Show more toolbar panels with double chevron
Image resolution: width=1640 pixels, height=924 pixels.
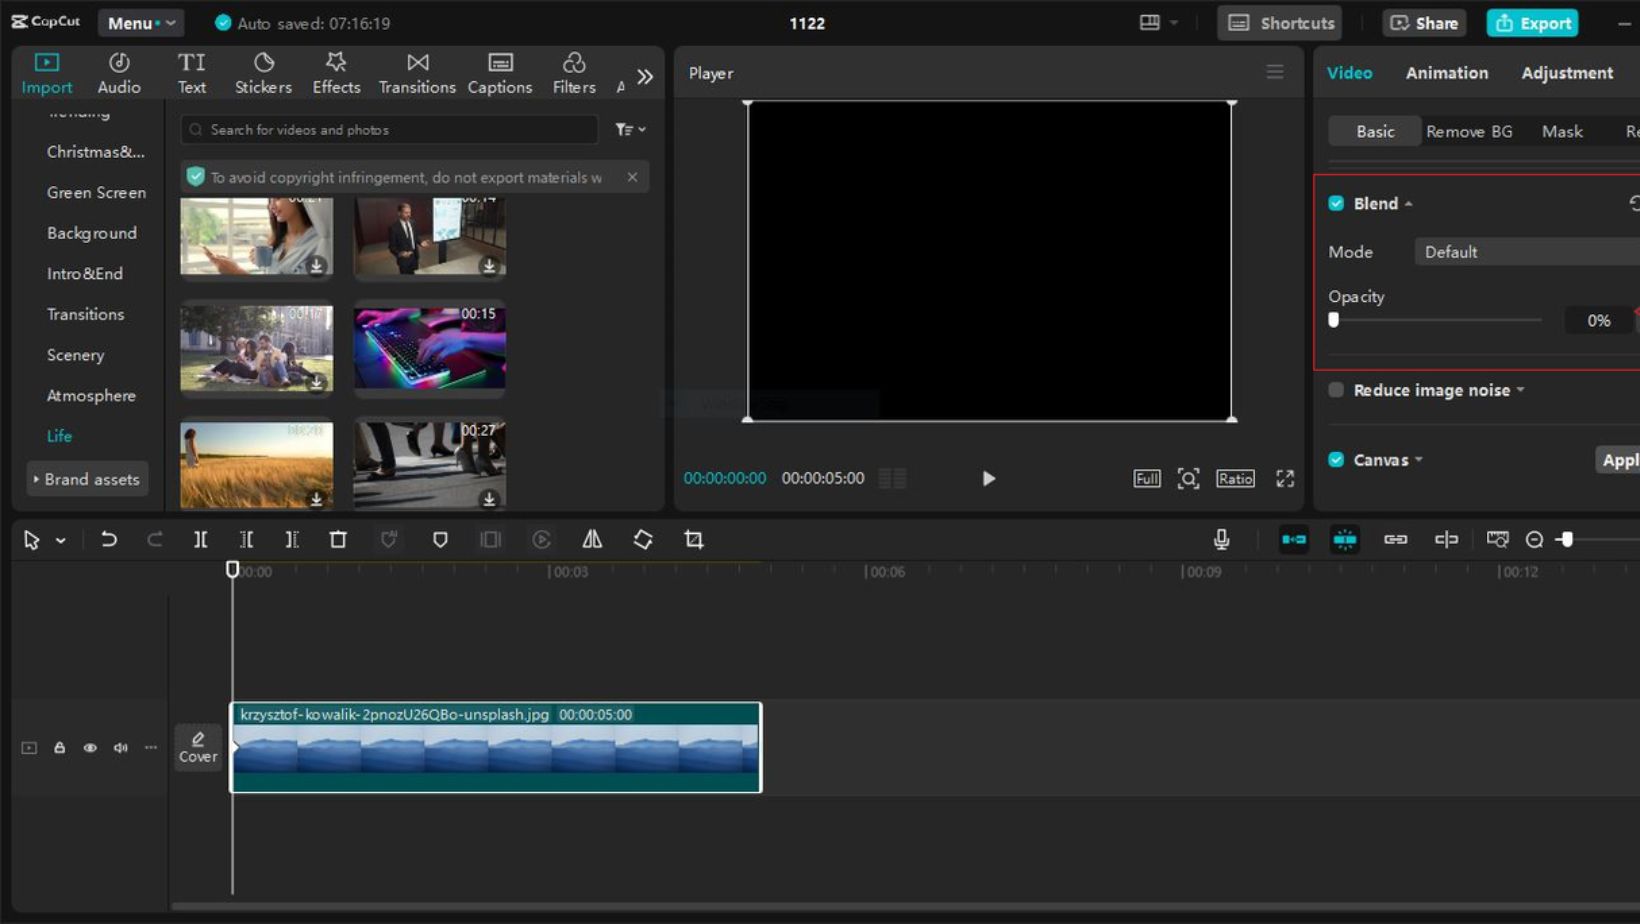pos(645,76)
